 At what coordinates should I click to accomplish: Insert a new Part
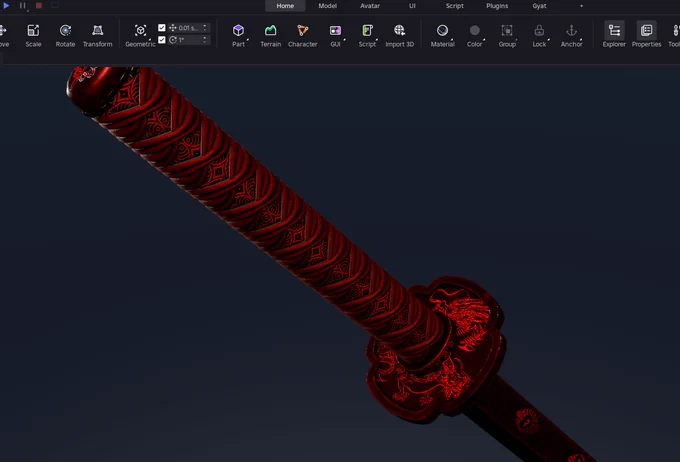pyautogui.click(x=238, y=36)
